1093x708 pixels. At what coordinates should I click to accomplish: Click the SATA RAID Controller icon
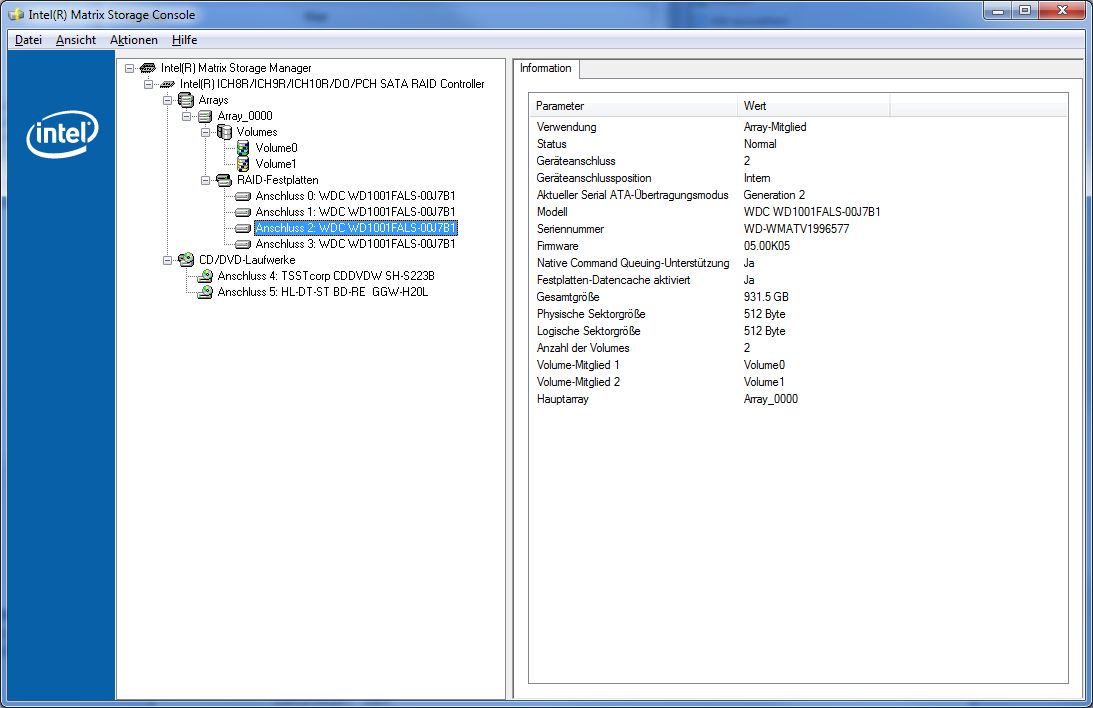pyautogui.click(x=167, y=84)
